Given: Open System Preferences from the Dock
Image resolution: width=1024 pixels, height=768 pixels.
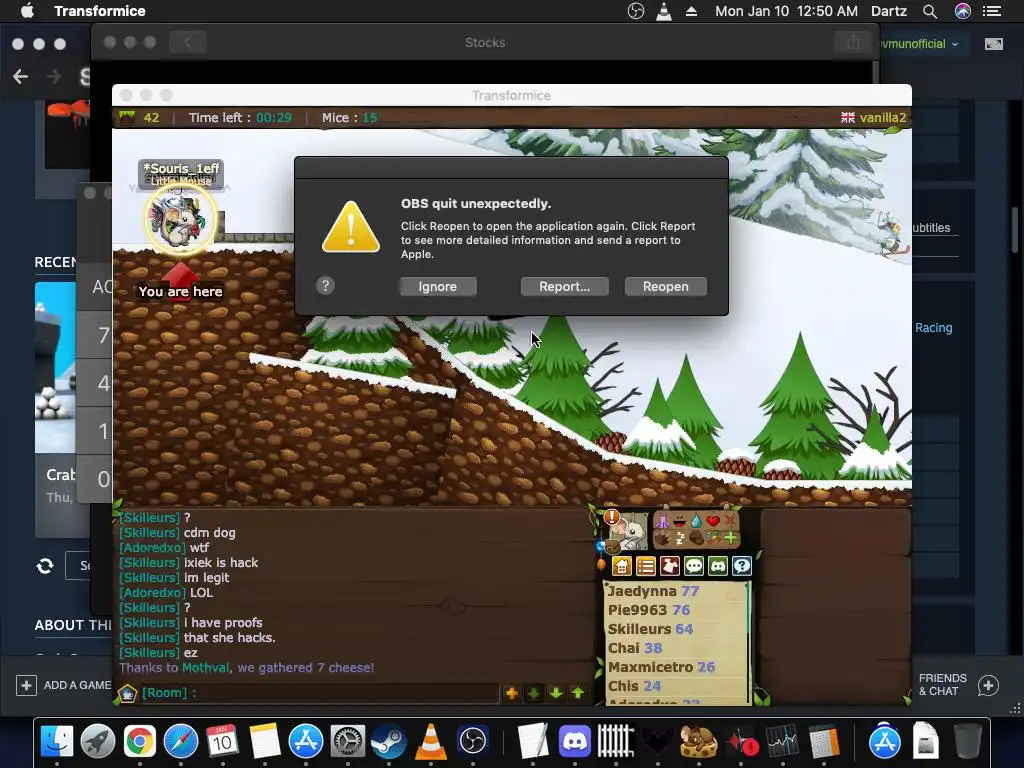Looking at the screenshot, I should (x=347, y=741).
